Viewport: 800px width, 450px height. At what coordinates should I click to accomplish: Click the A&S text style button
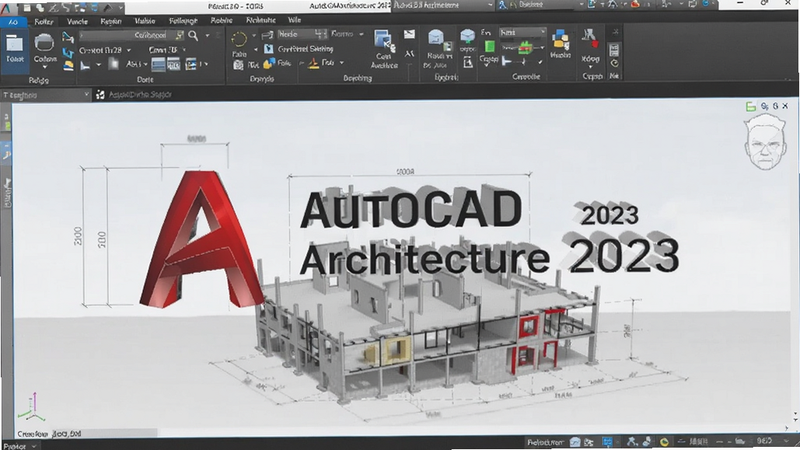point(136,64)
